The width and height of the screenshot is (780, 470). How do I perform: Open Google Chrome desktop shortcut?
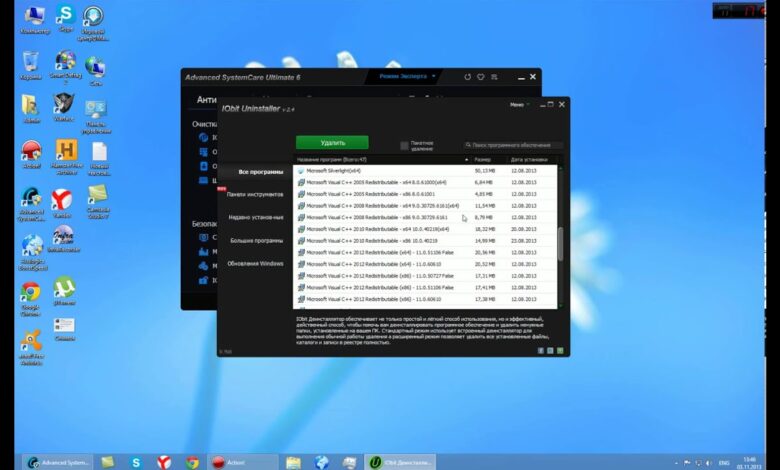[x=31, y=293]
